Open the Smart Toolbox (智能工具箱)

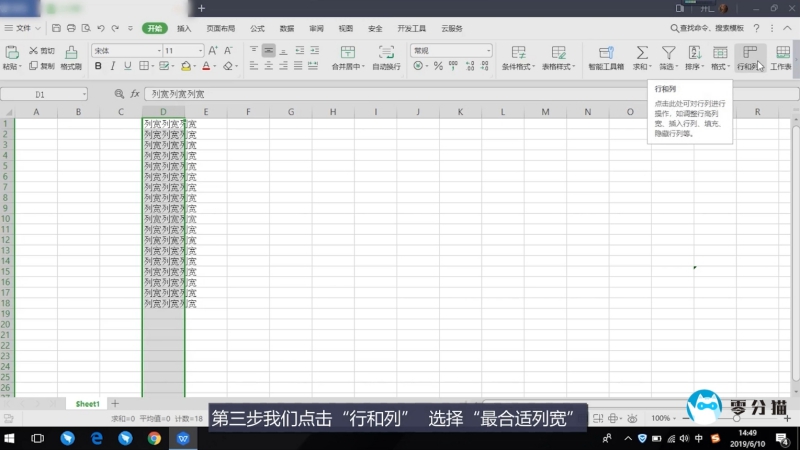605,52
